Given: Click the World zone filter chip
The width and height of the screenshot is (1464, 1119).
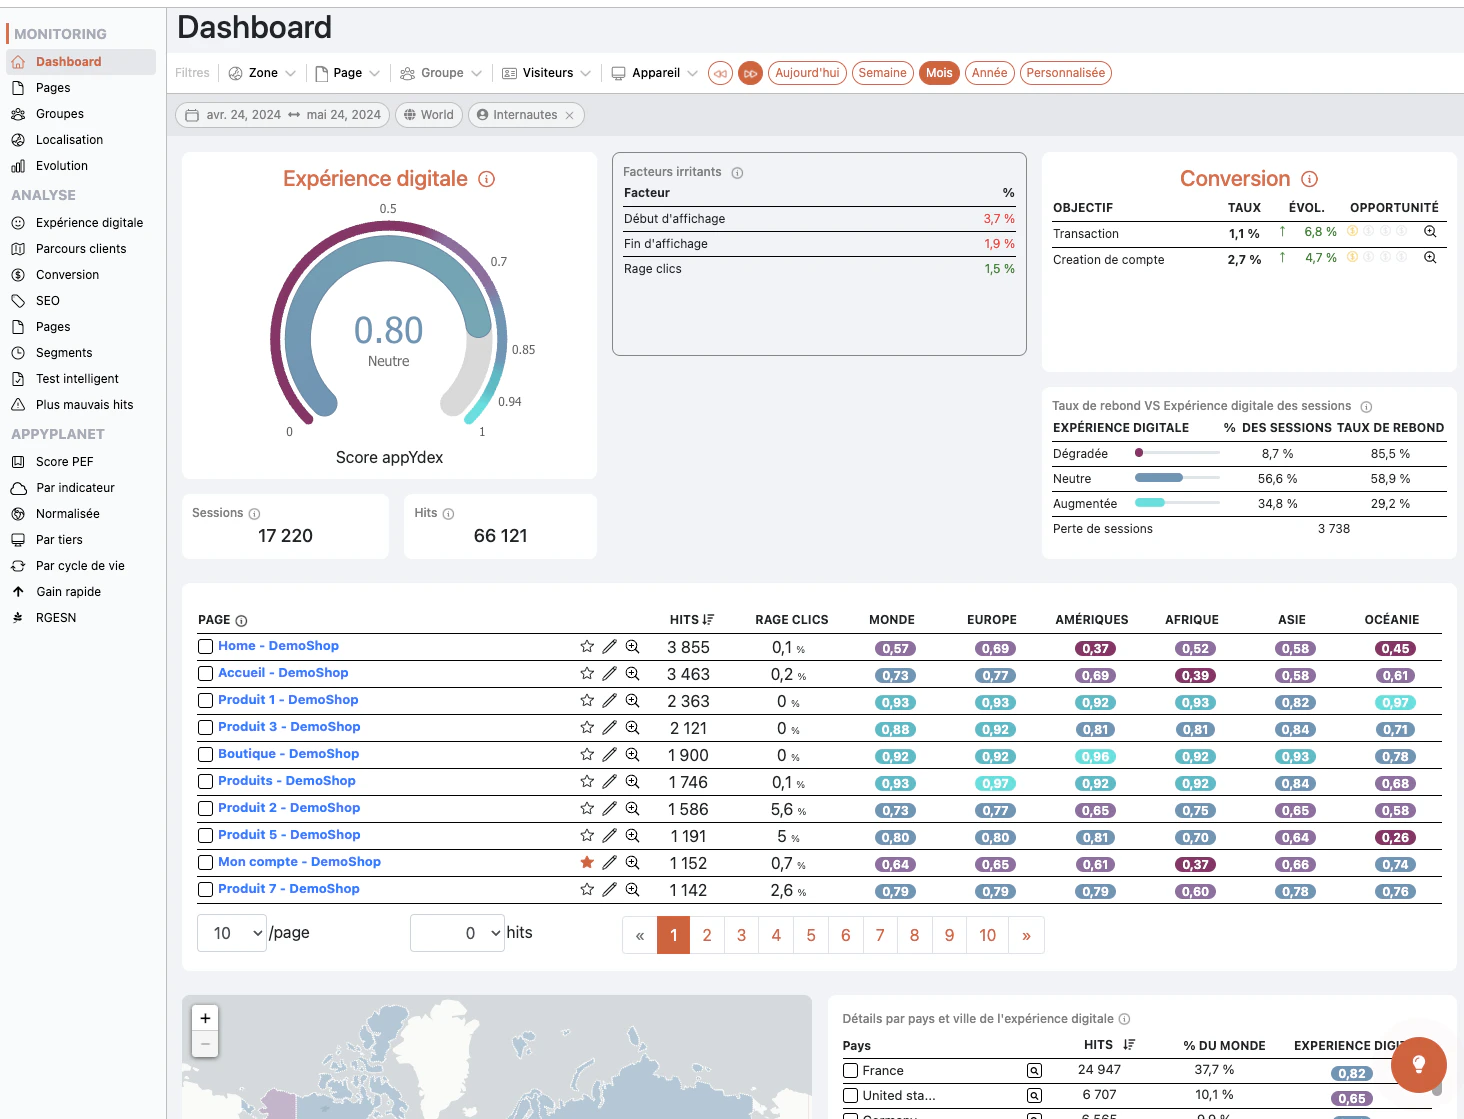Looking at the screenshot, I should tap(428, 115).
